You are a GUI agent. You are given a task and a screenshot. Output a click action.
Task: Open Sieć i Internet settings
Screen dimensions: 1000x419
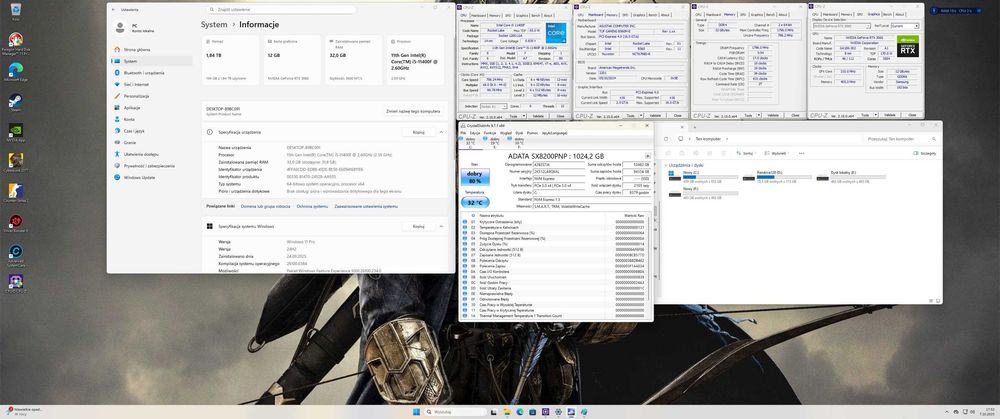[152, 84]
